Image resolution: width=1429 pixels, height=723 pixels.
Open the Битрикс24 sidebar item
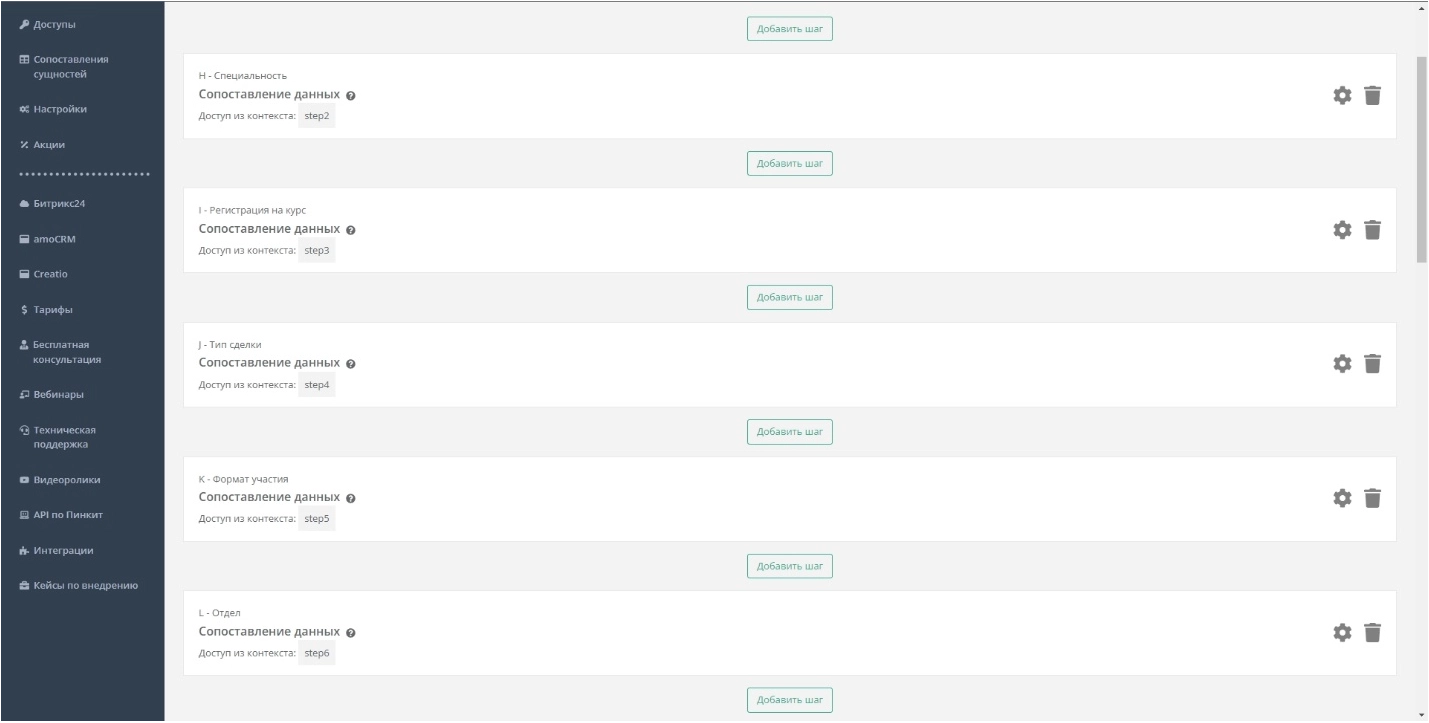[x=59, y=204]
